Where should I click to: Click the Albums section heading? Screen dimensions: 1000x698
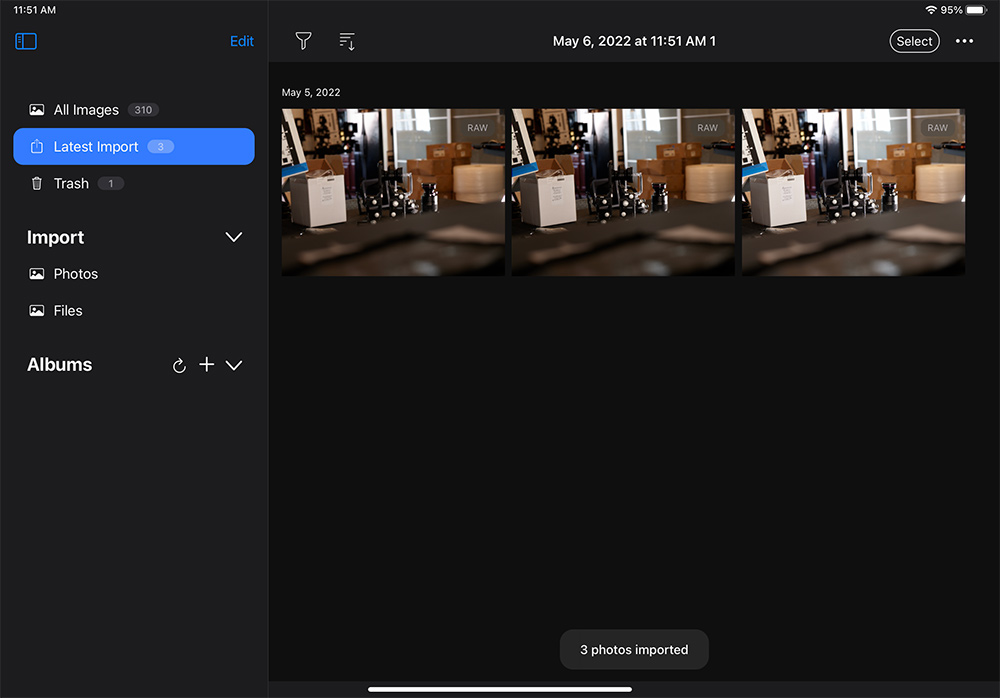click(x=59, y=365)
